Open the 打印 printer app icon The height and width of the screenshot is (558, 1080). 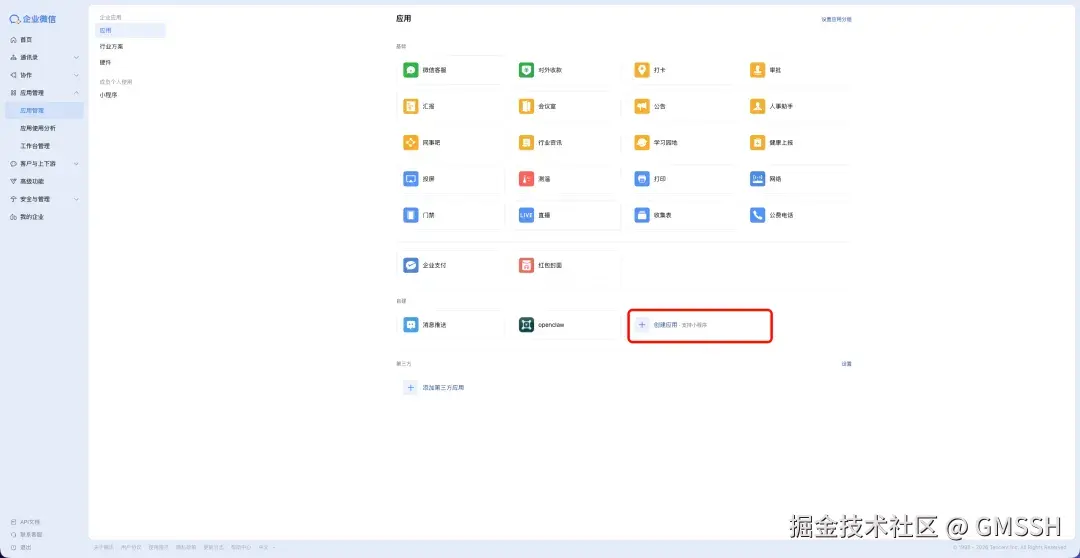(642, 179)
